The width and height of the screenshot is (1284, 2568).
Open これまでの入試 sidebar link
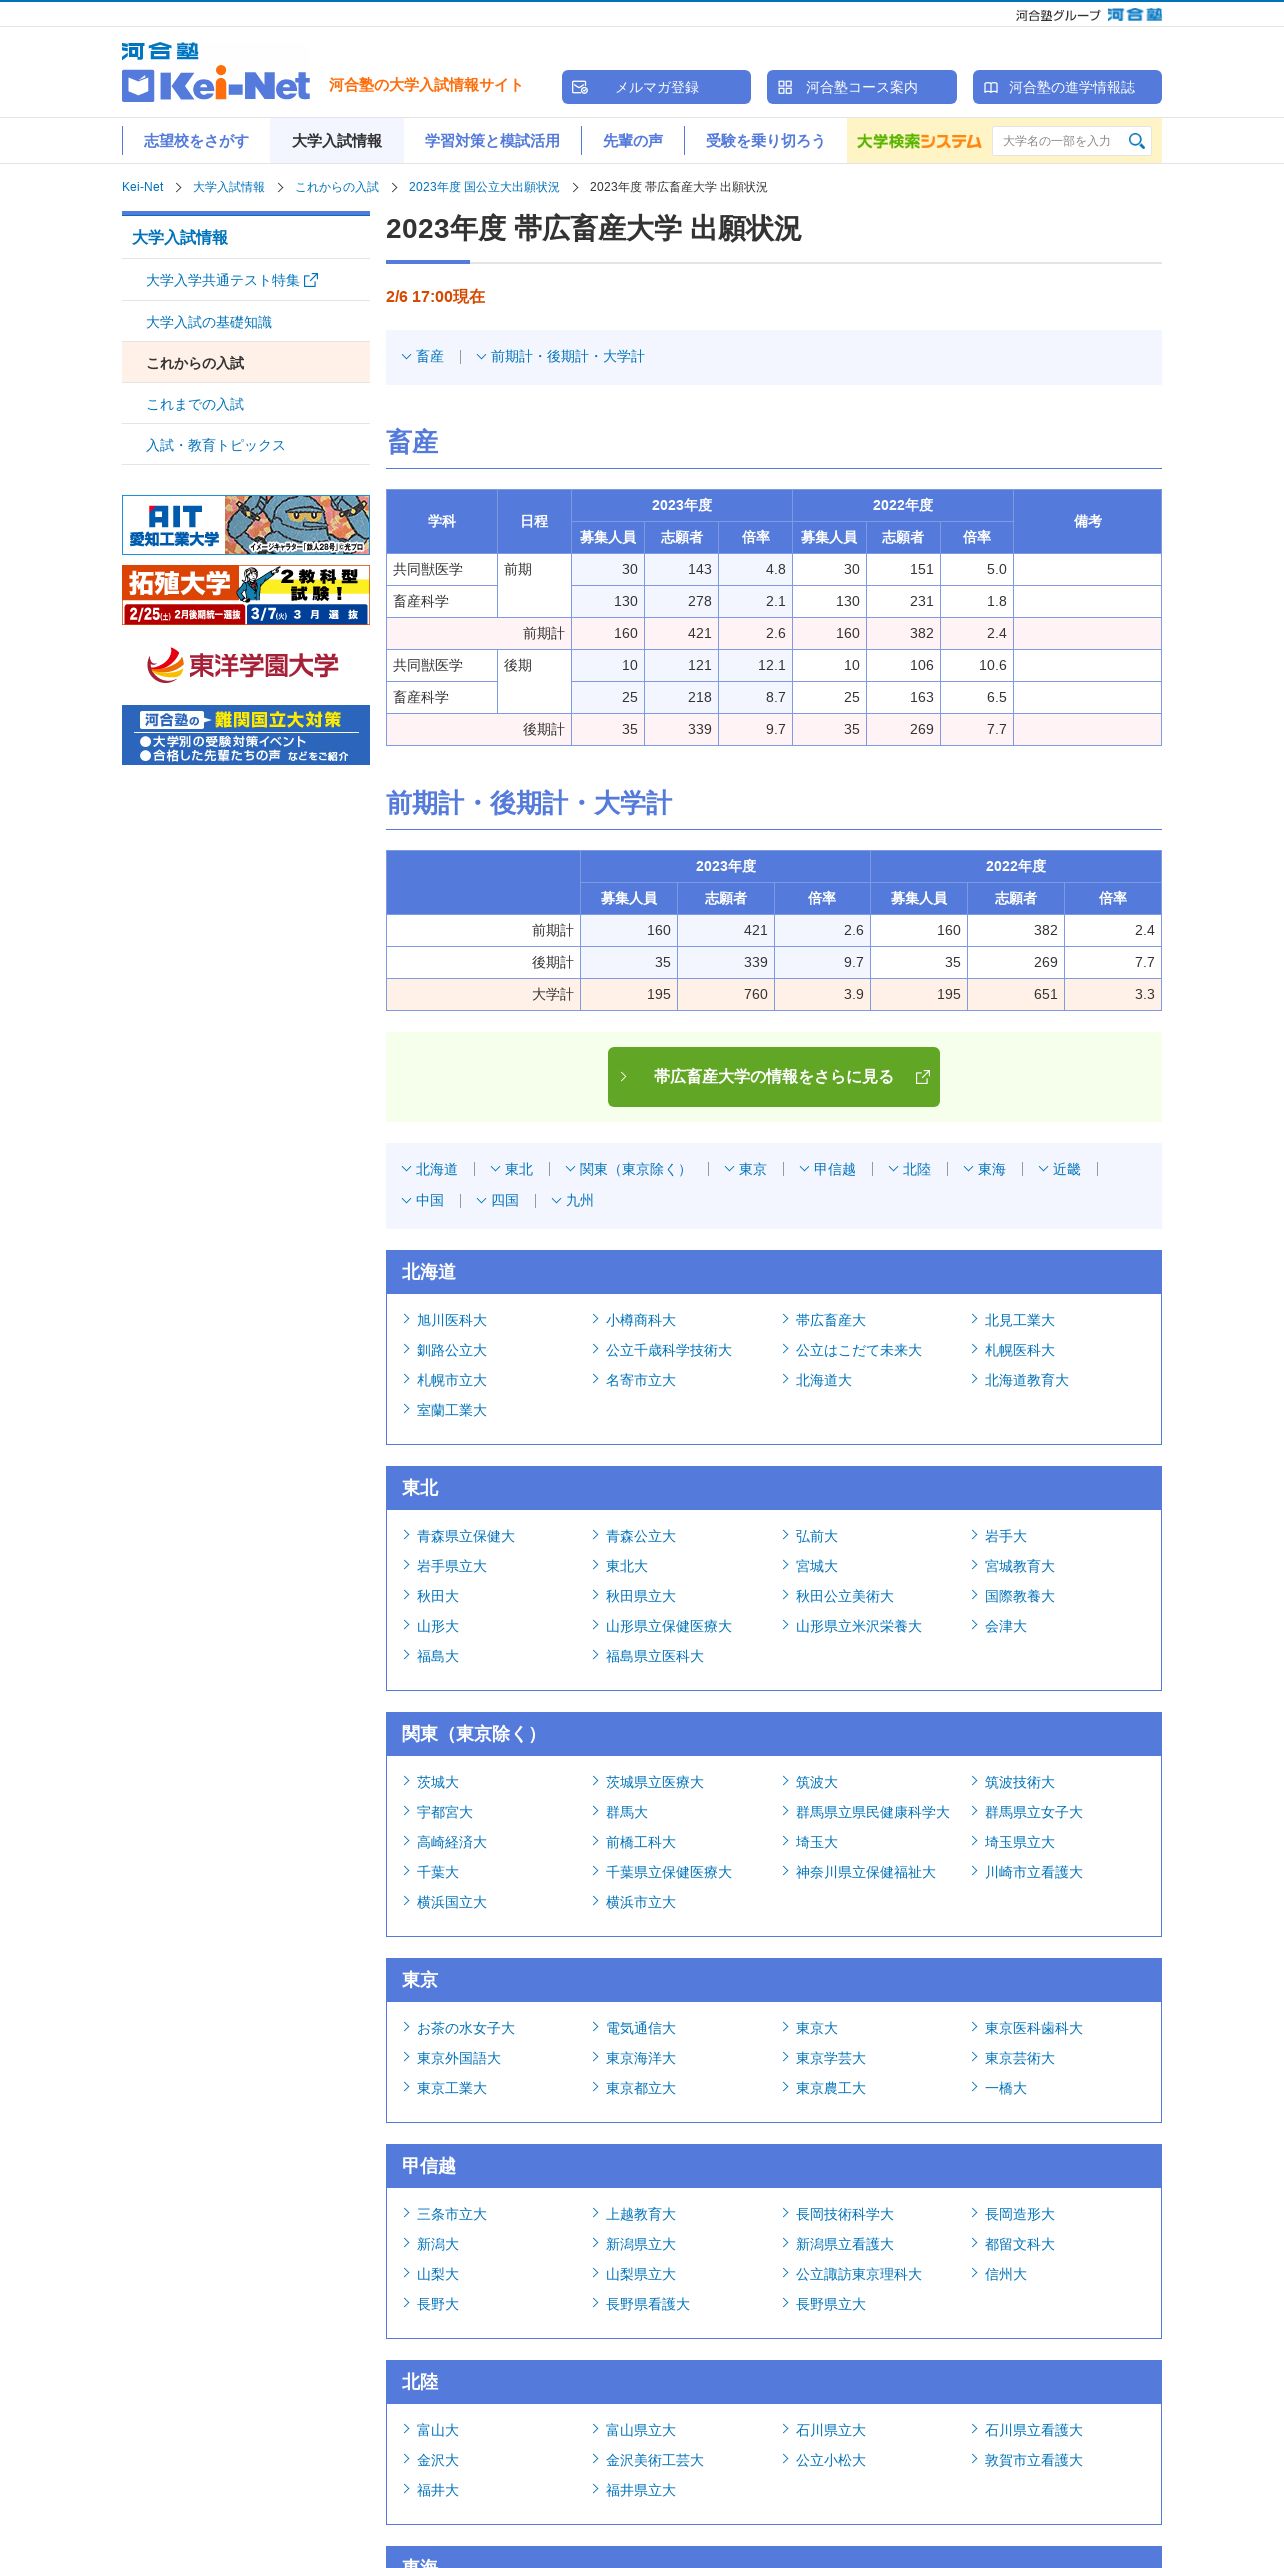click(x=246, y=404)
